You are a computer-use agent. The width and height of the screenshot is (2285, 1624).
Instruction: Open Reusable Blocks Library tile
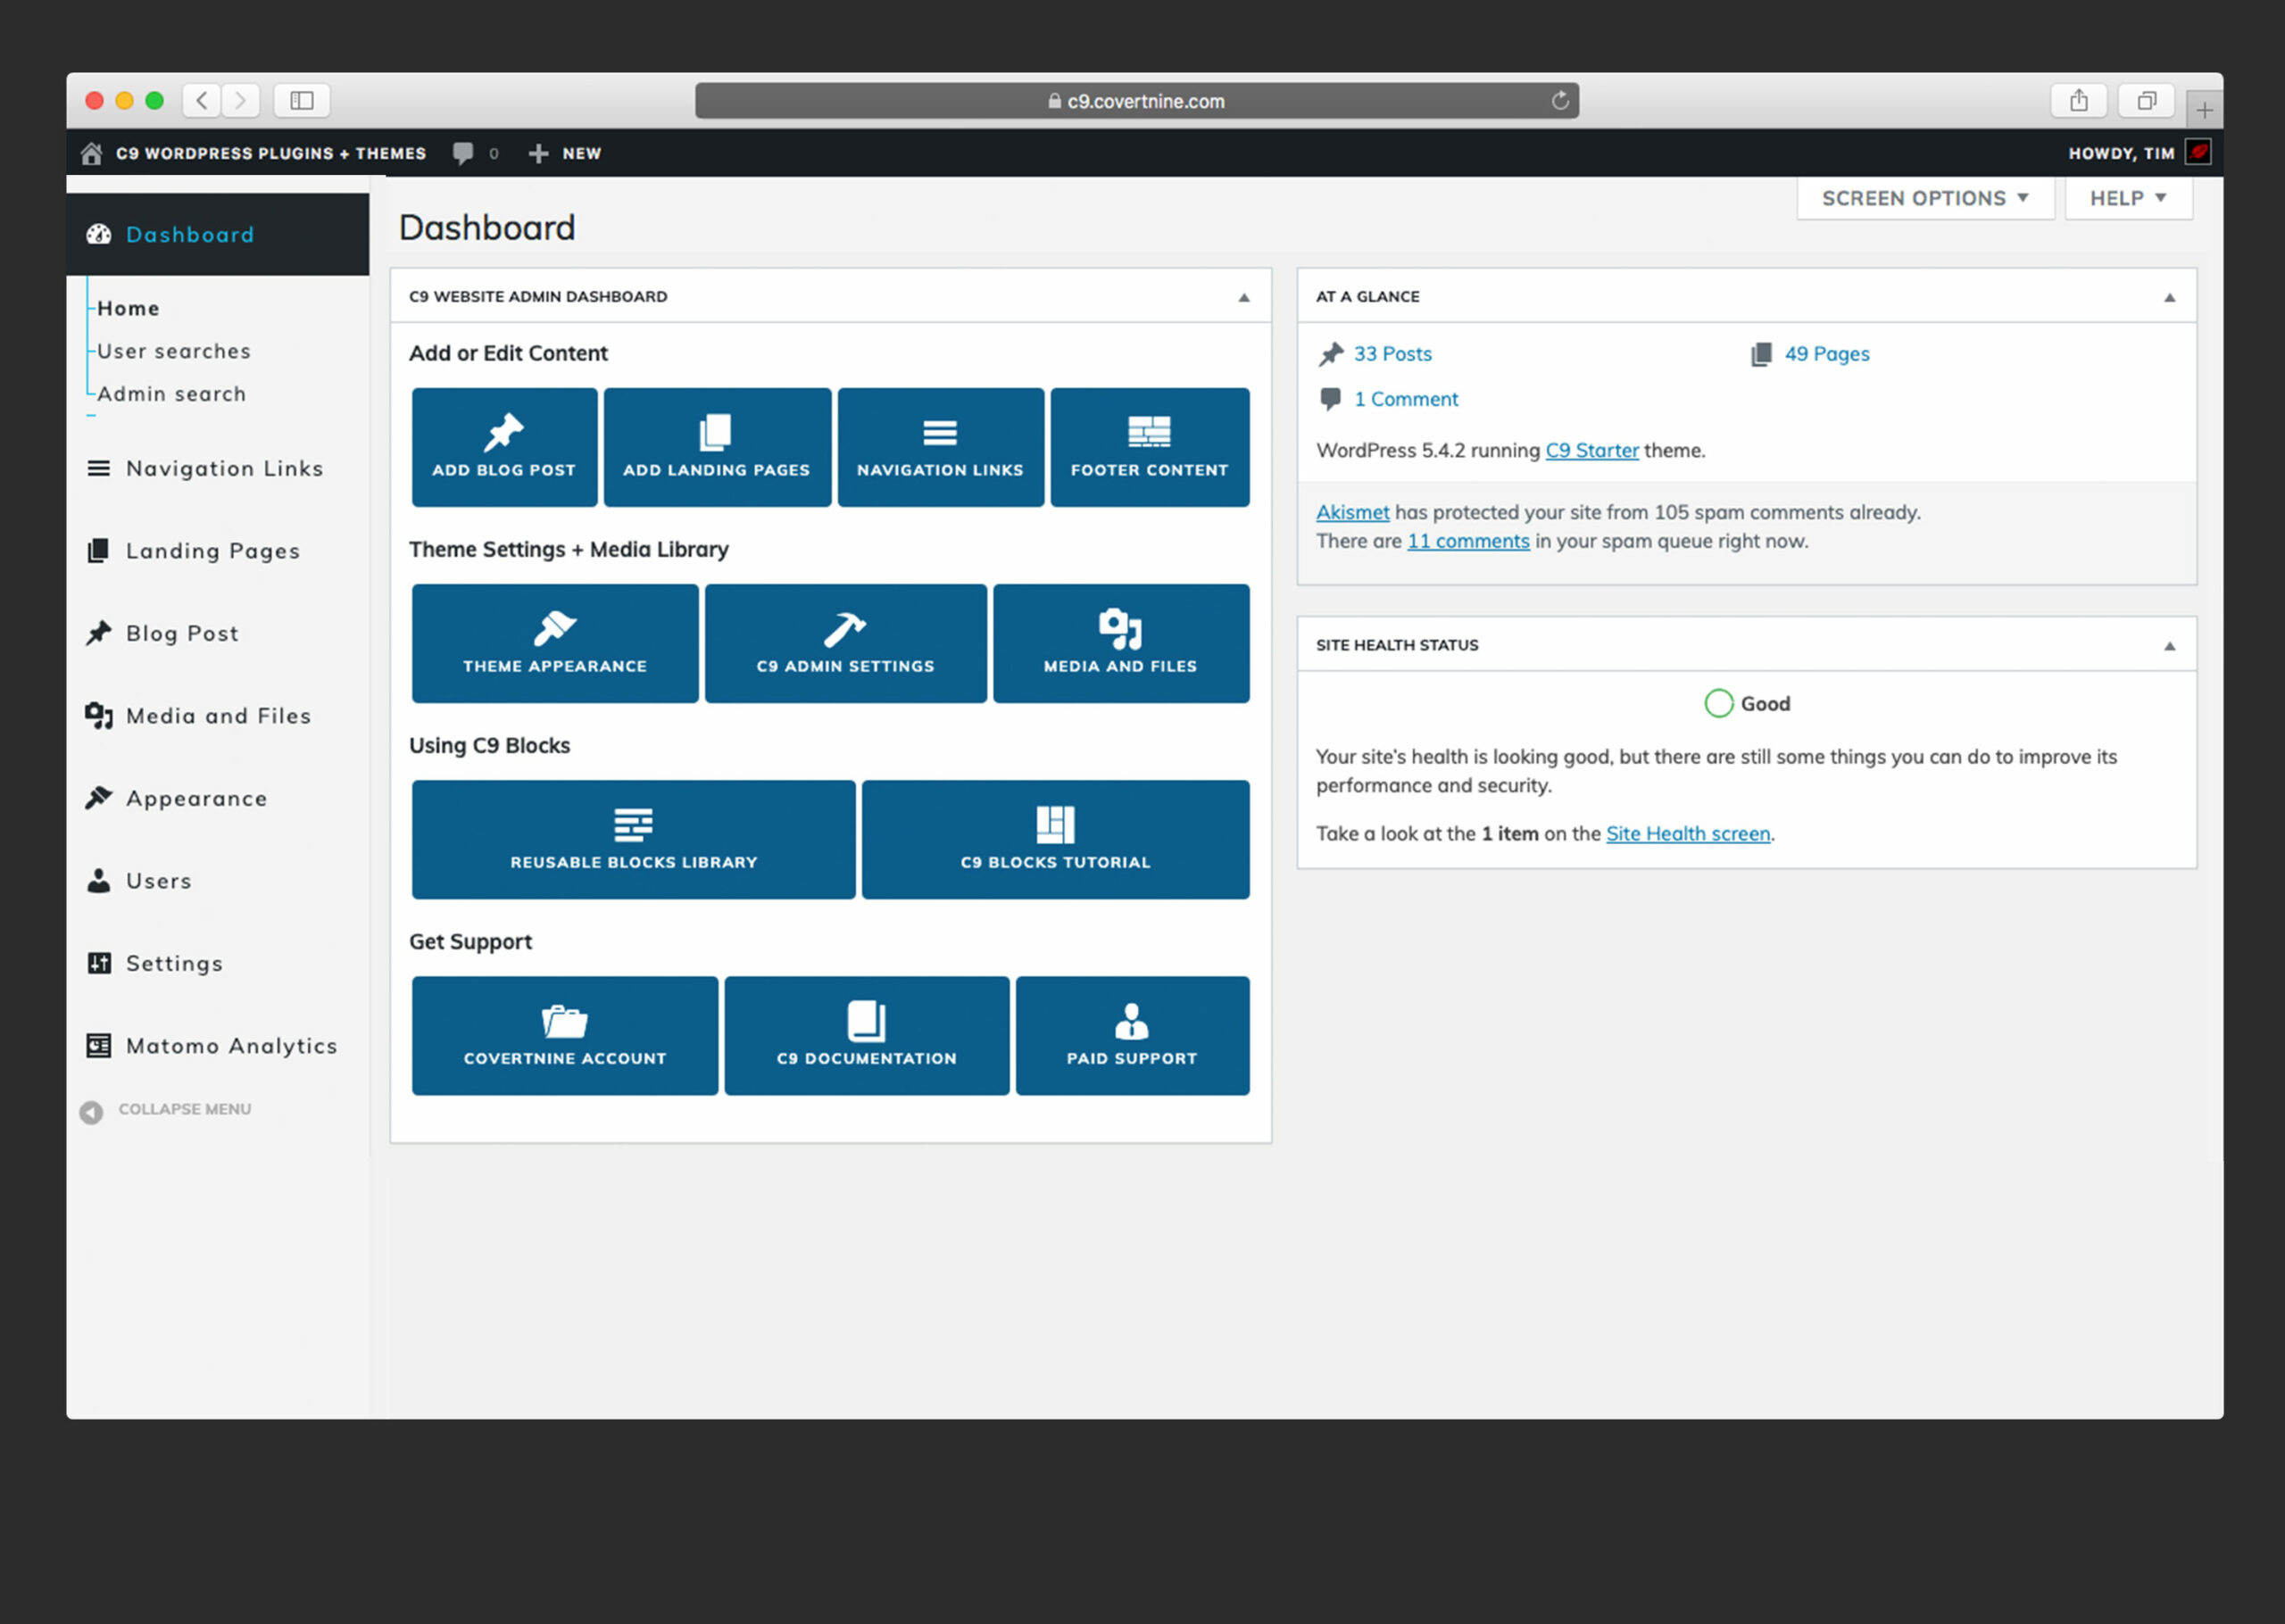633,839
